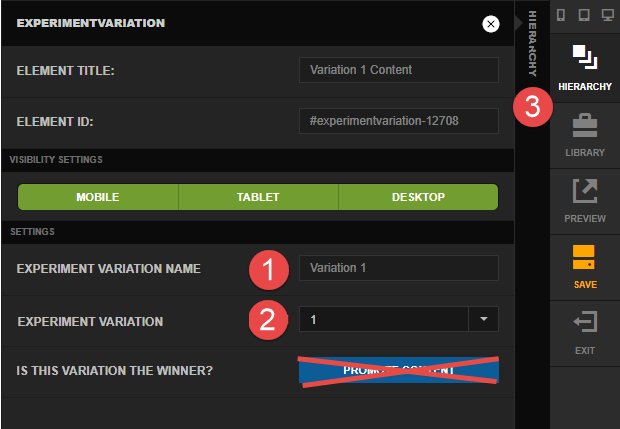
Task: Open the Hierarchy panel button in sidebar
Action: (x=585, y=68)
